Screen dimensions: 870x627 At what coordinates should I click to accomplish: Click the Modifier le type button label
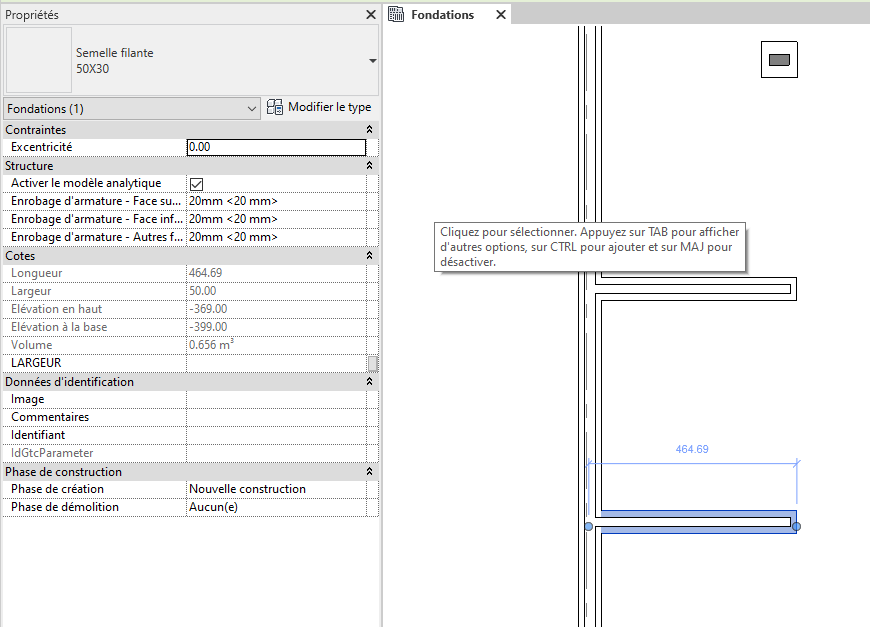pos(329,107)
